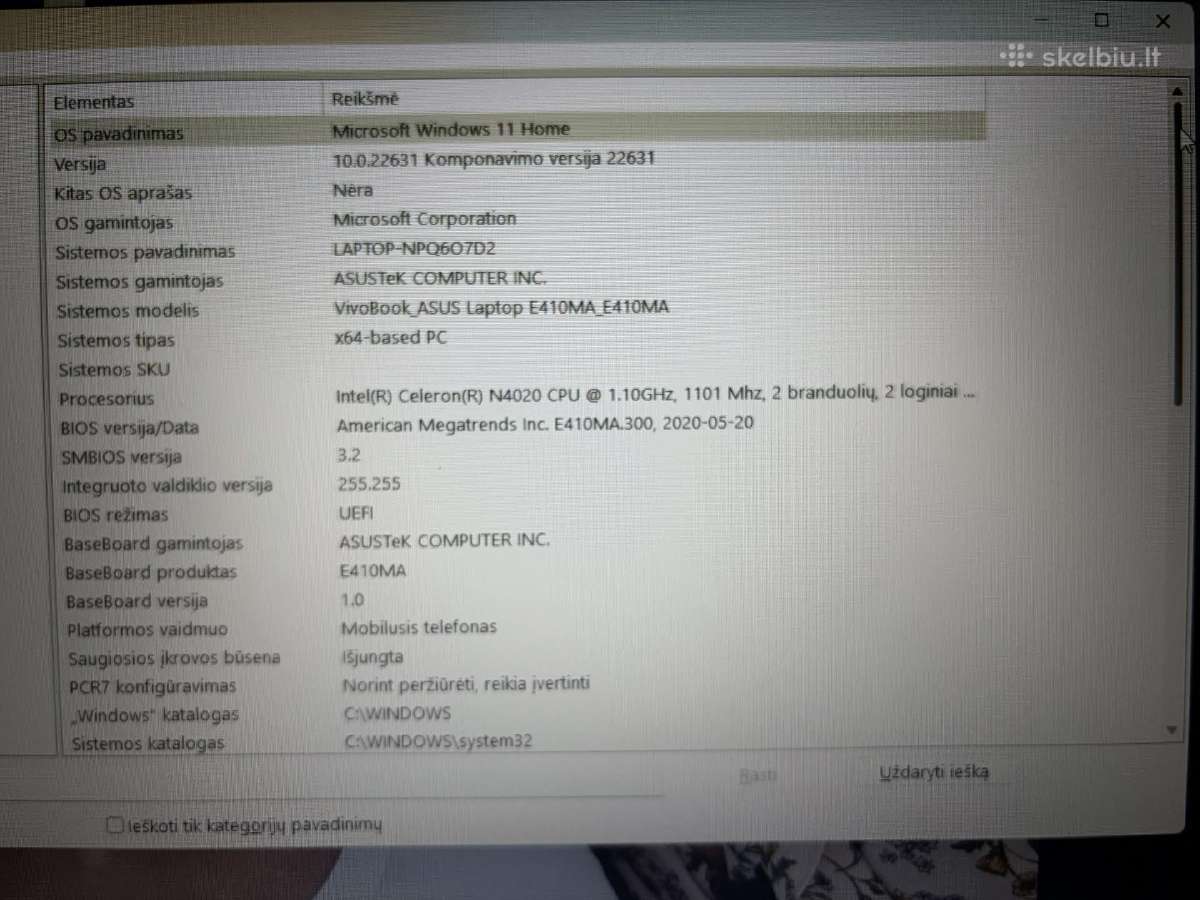Select the 'Sistemos gamintojas' row
Screen dimensions: 1200x900
coord(518,280)
